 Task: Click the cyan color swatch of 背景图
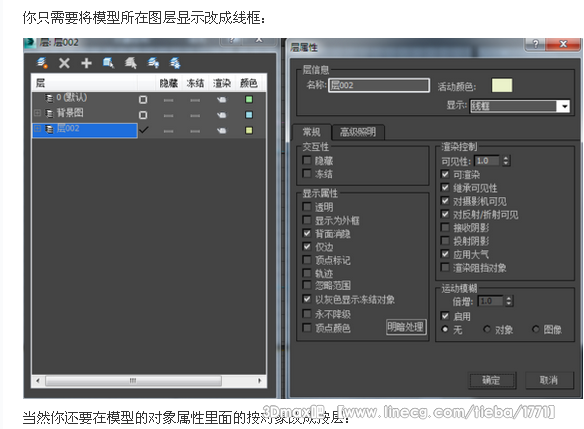(x=249, y=115)
